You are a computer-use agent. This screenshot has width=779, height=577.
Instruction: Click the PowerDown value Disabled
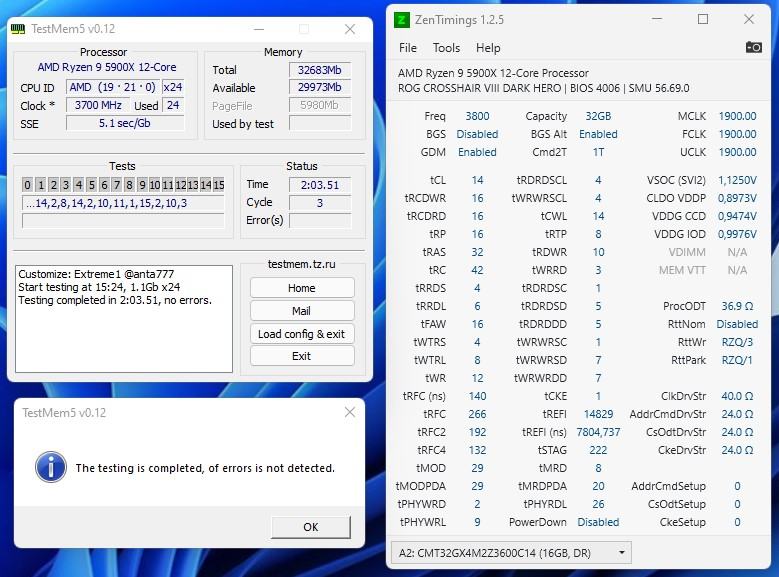click(x=598, y=522)
